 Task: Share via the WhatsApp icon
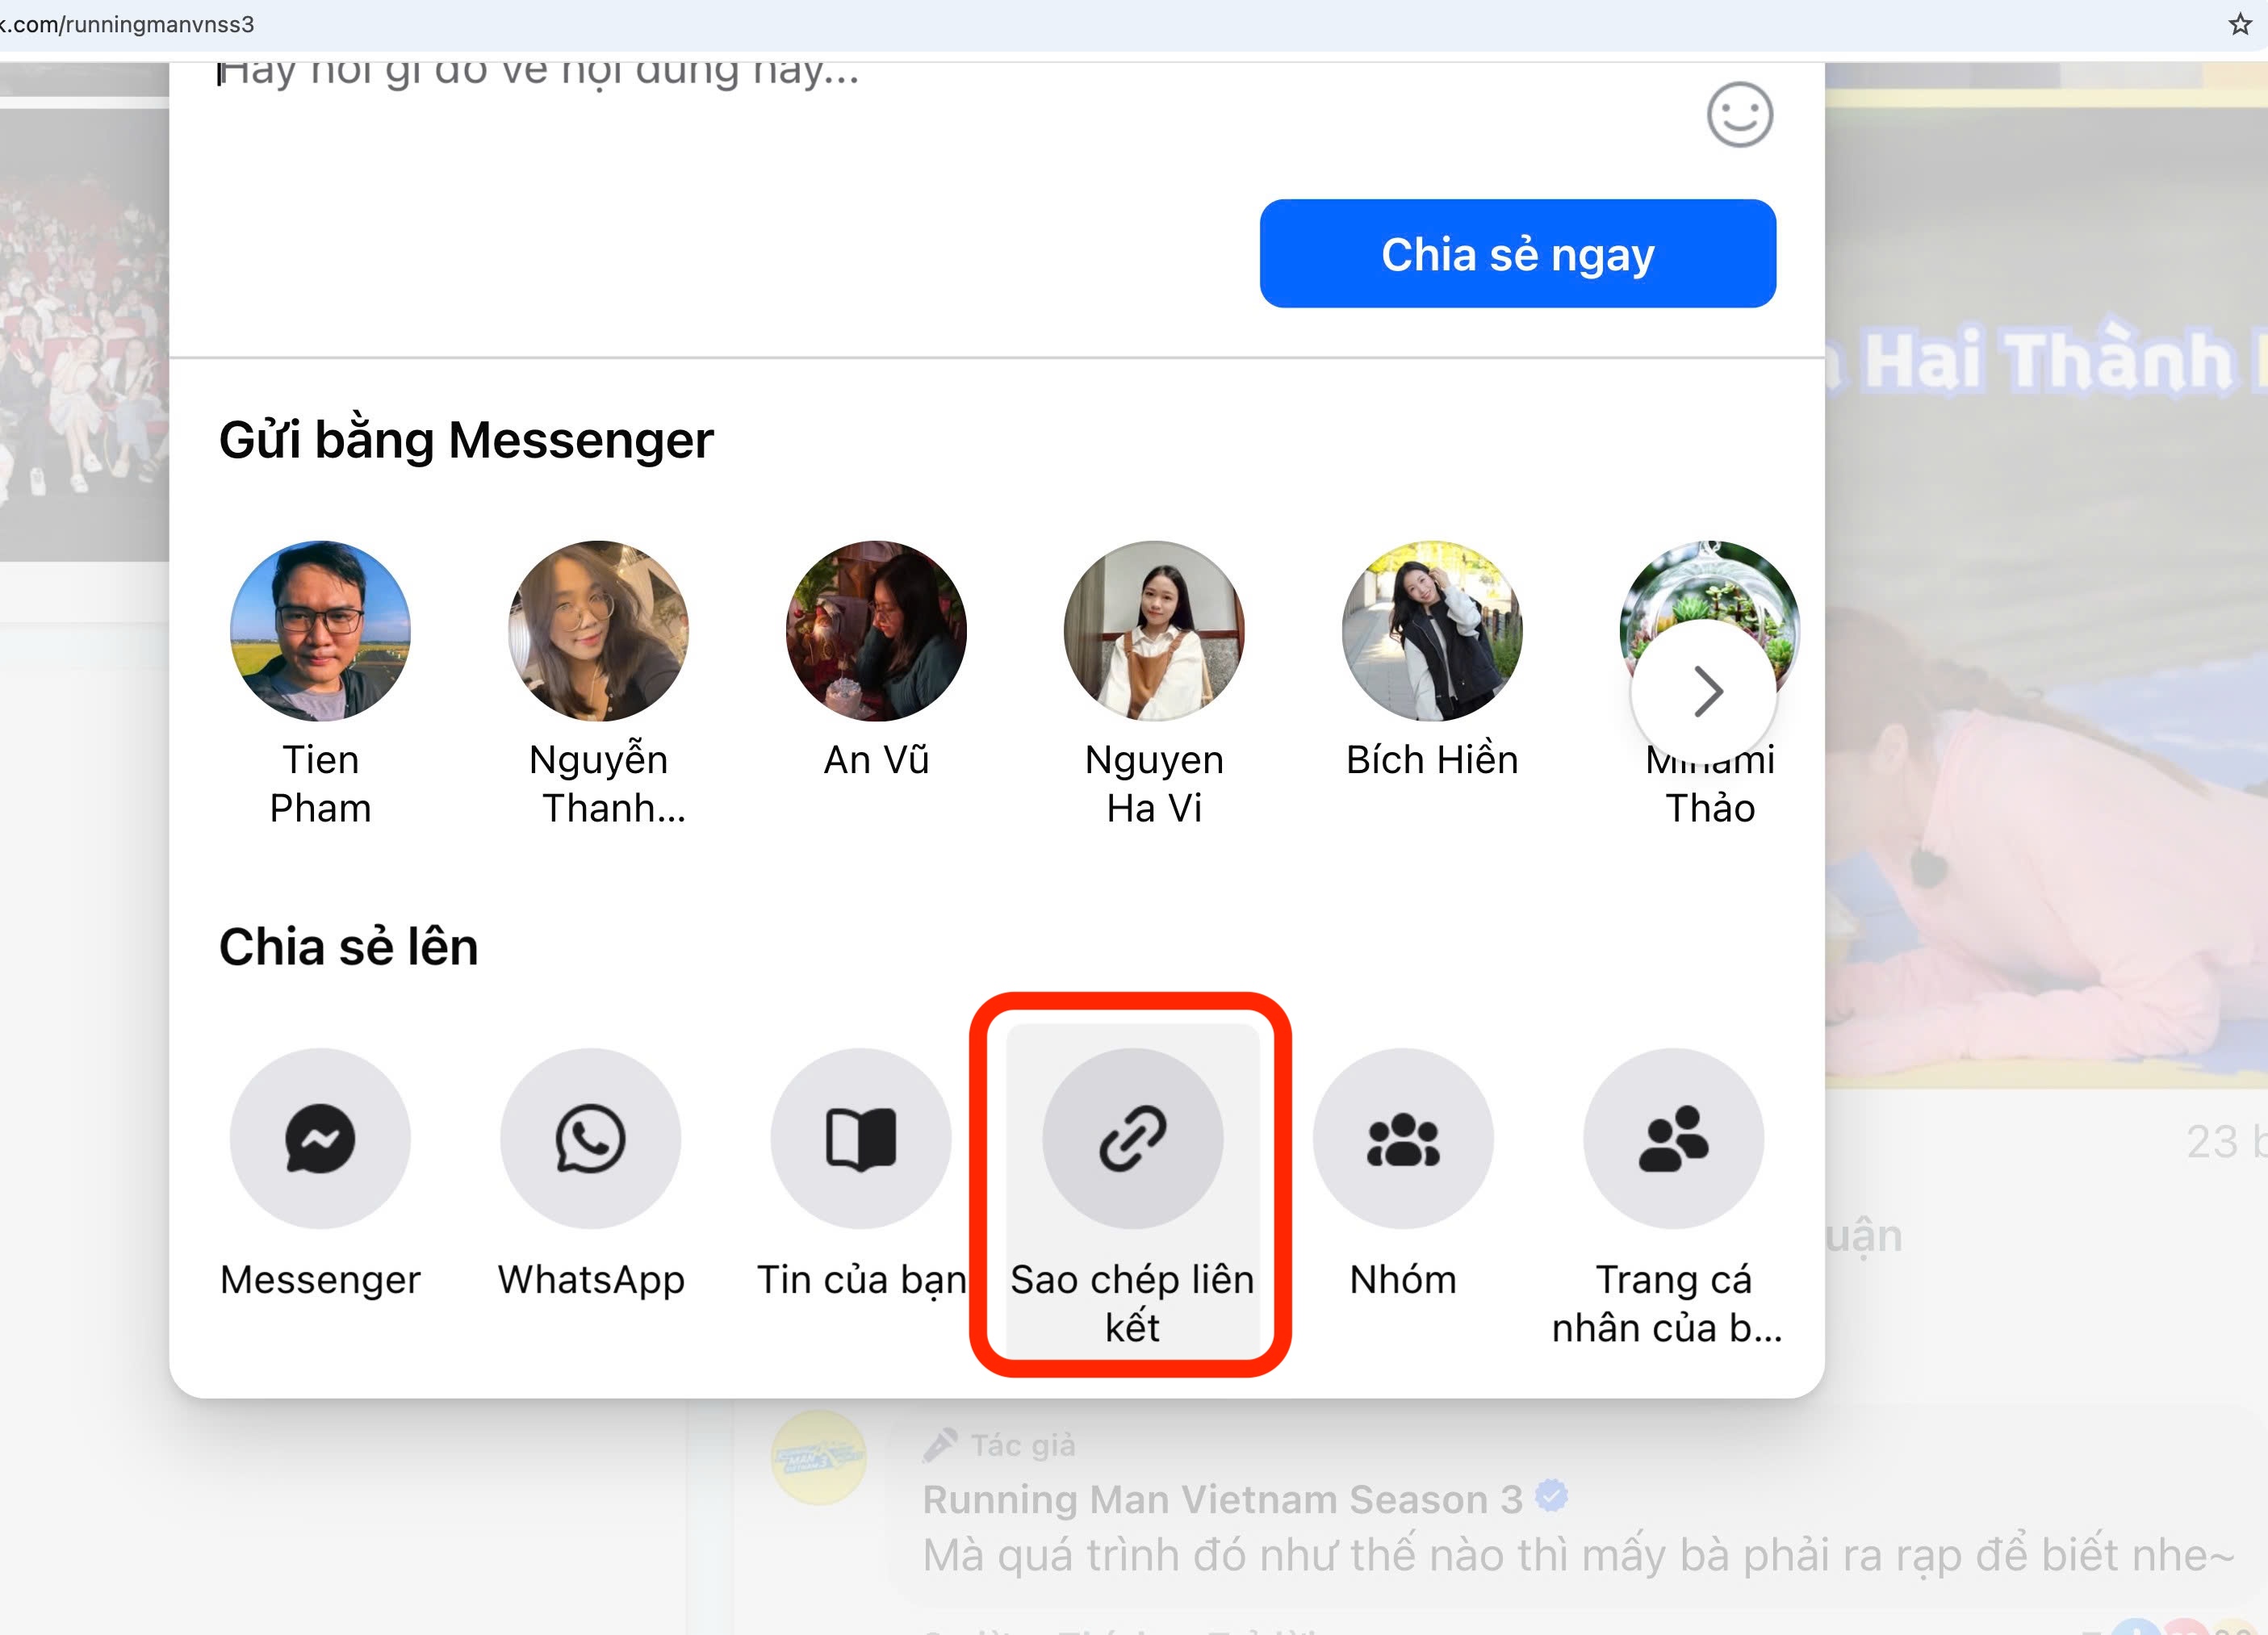pyautogui.click(x=591, y=1139)
